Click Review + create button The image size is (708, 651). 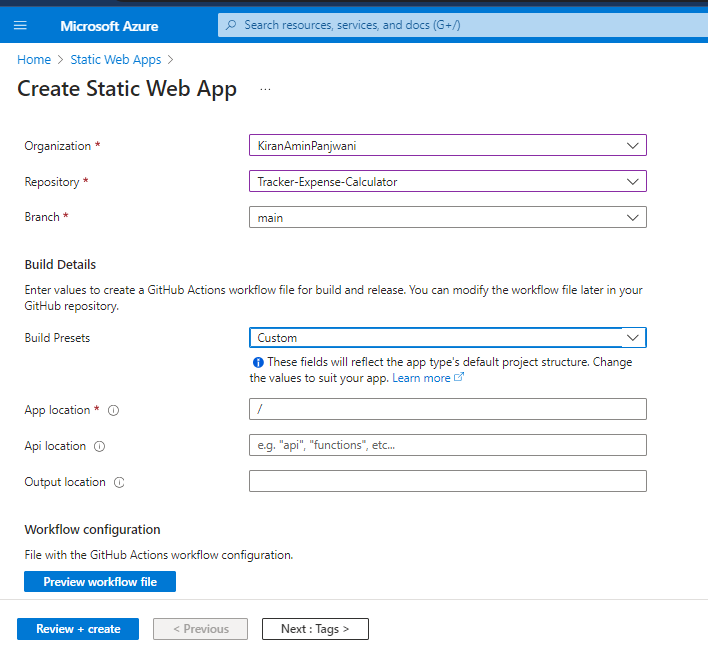click(78, 629)
